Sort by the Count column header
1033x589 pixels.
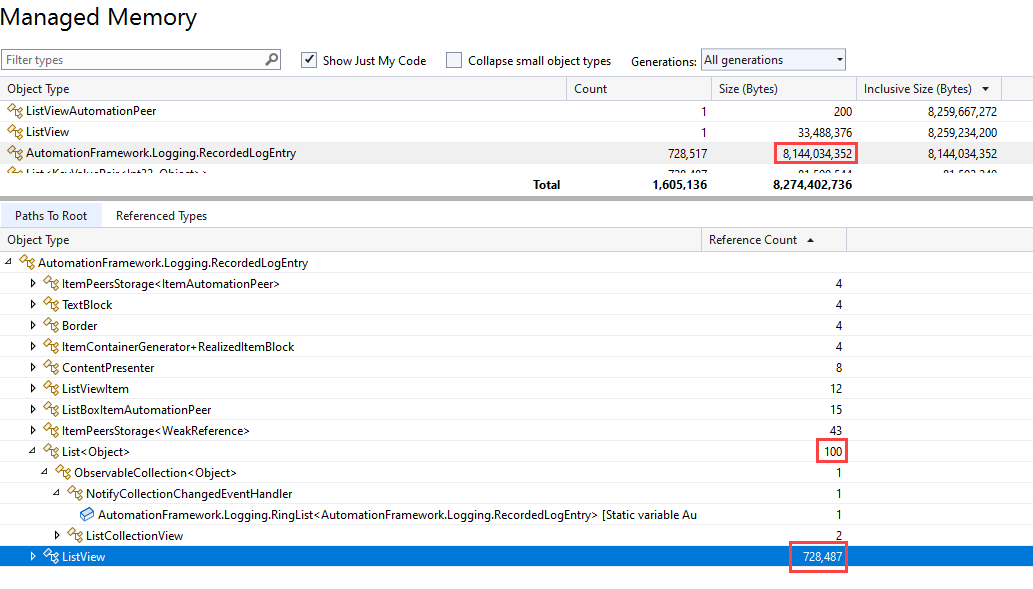(590, 89)
